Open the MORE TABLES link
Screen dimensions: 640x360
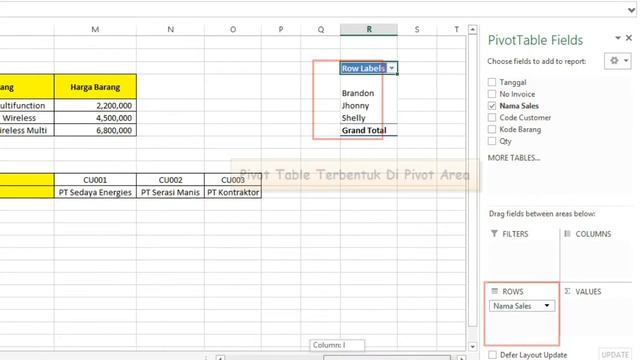514,158
